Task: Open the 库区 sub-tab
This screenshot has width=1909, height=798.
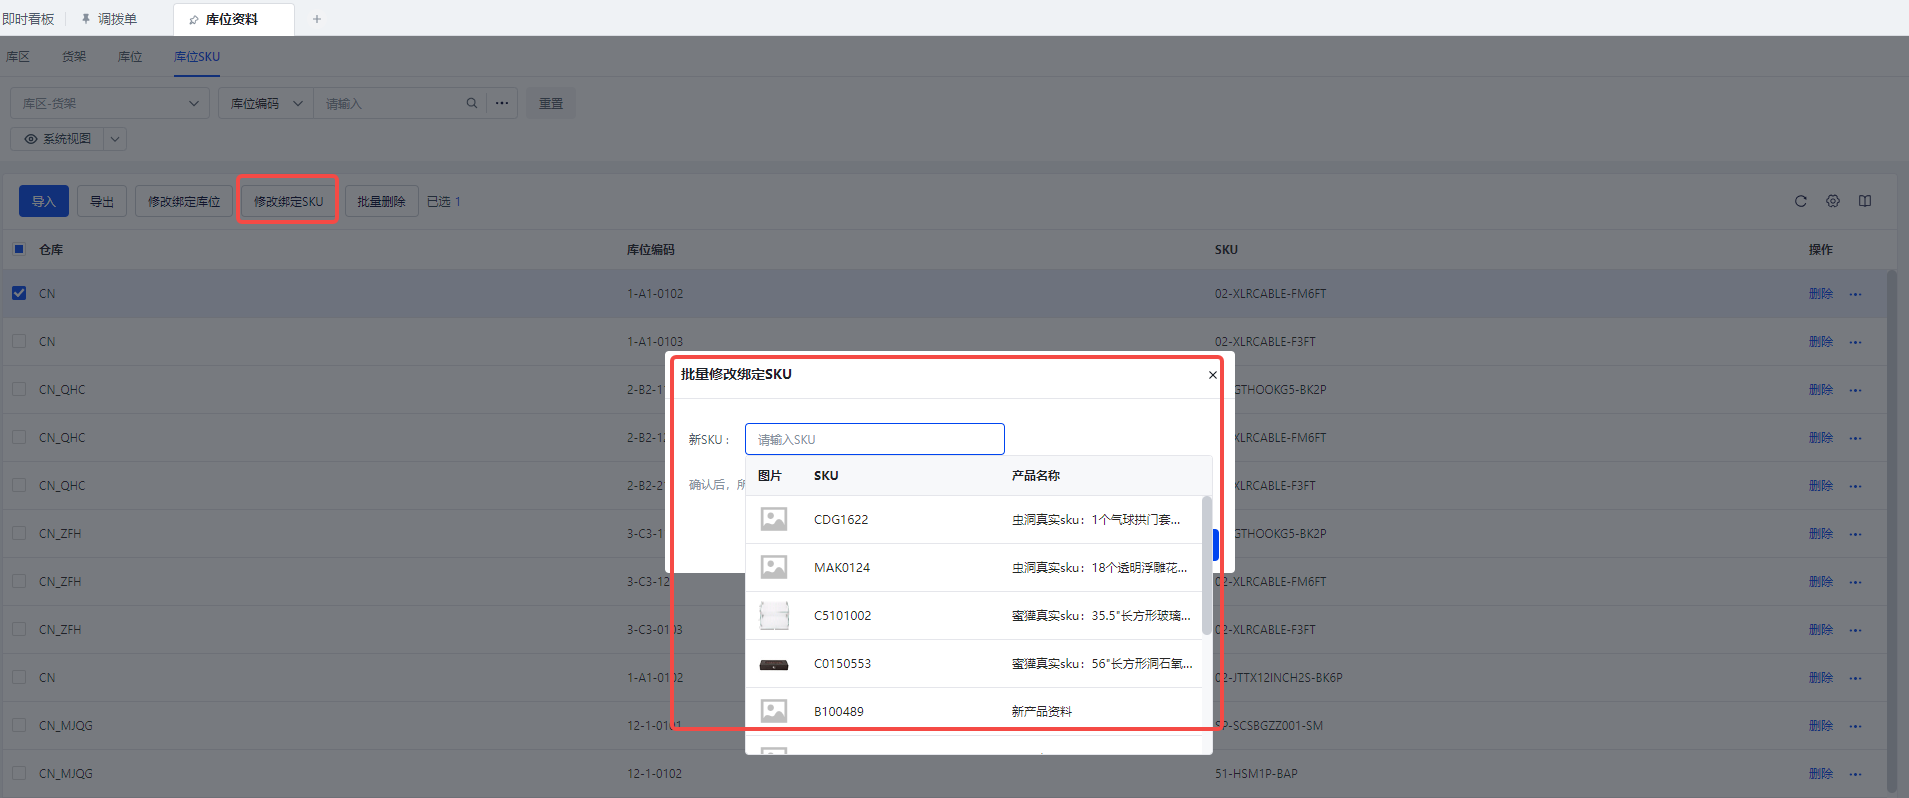Action: point(18,57)
